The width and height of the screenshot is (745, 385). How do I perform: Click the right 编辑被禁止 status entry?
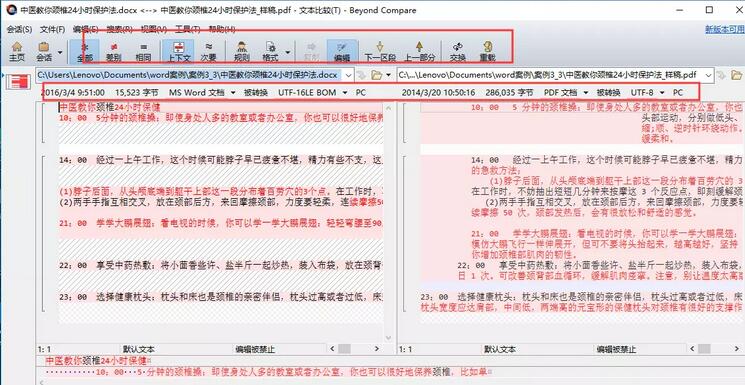616,349
